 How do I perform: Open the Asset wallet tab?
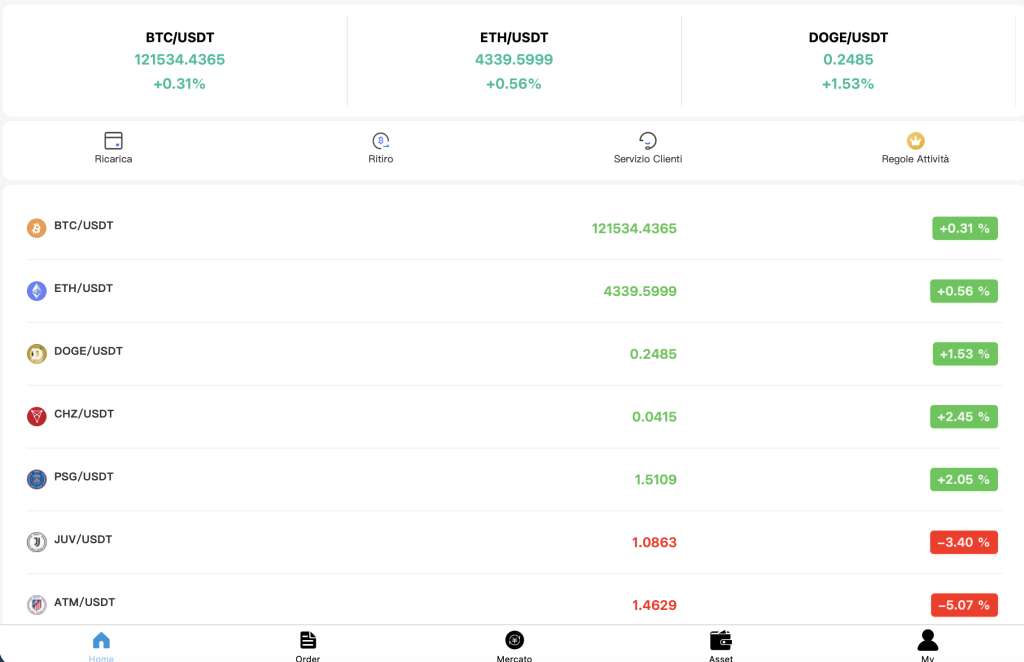721,643
